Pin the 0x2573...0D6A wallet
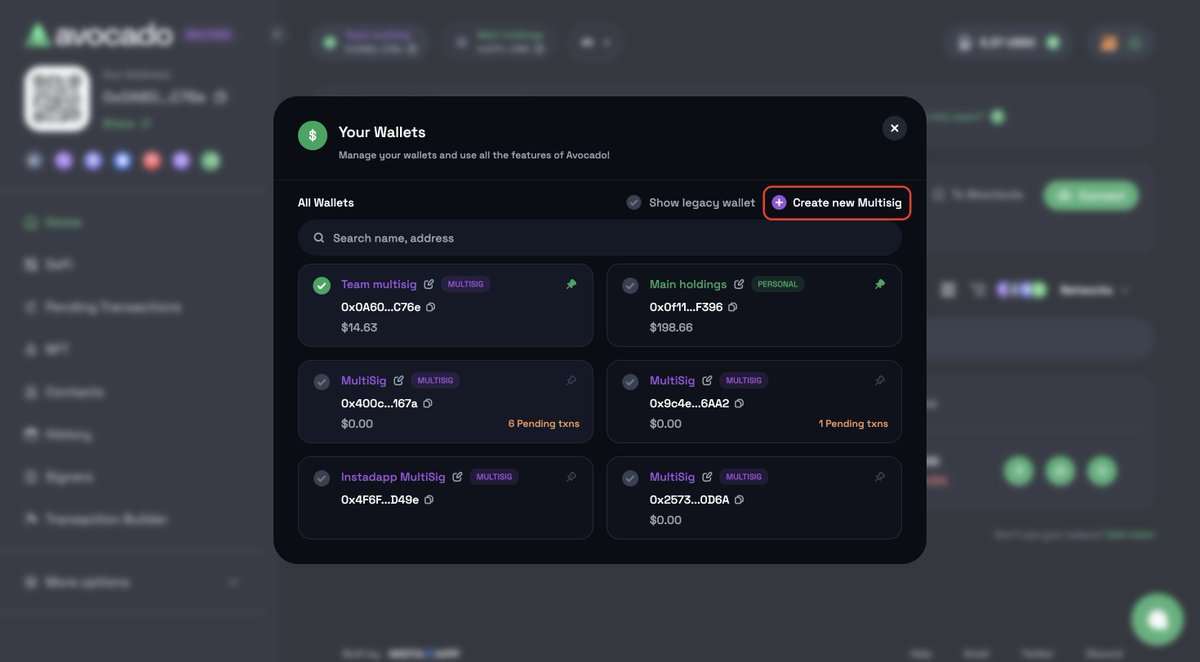The image size is (1200, 662). [880, 477]
